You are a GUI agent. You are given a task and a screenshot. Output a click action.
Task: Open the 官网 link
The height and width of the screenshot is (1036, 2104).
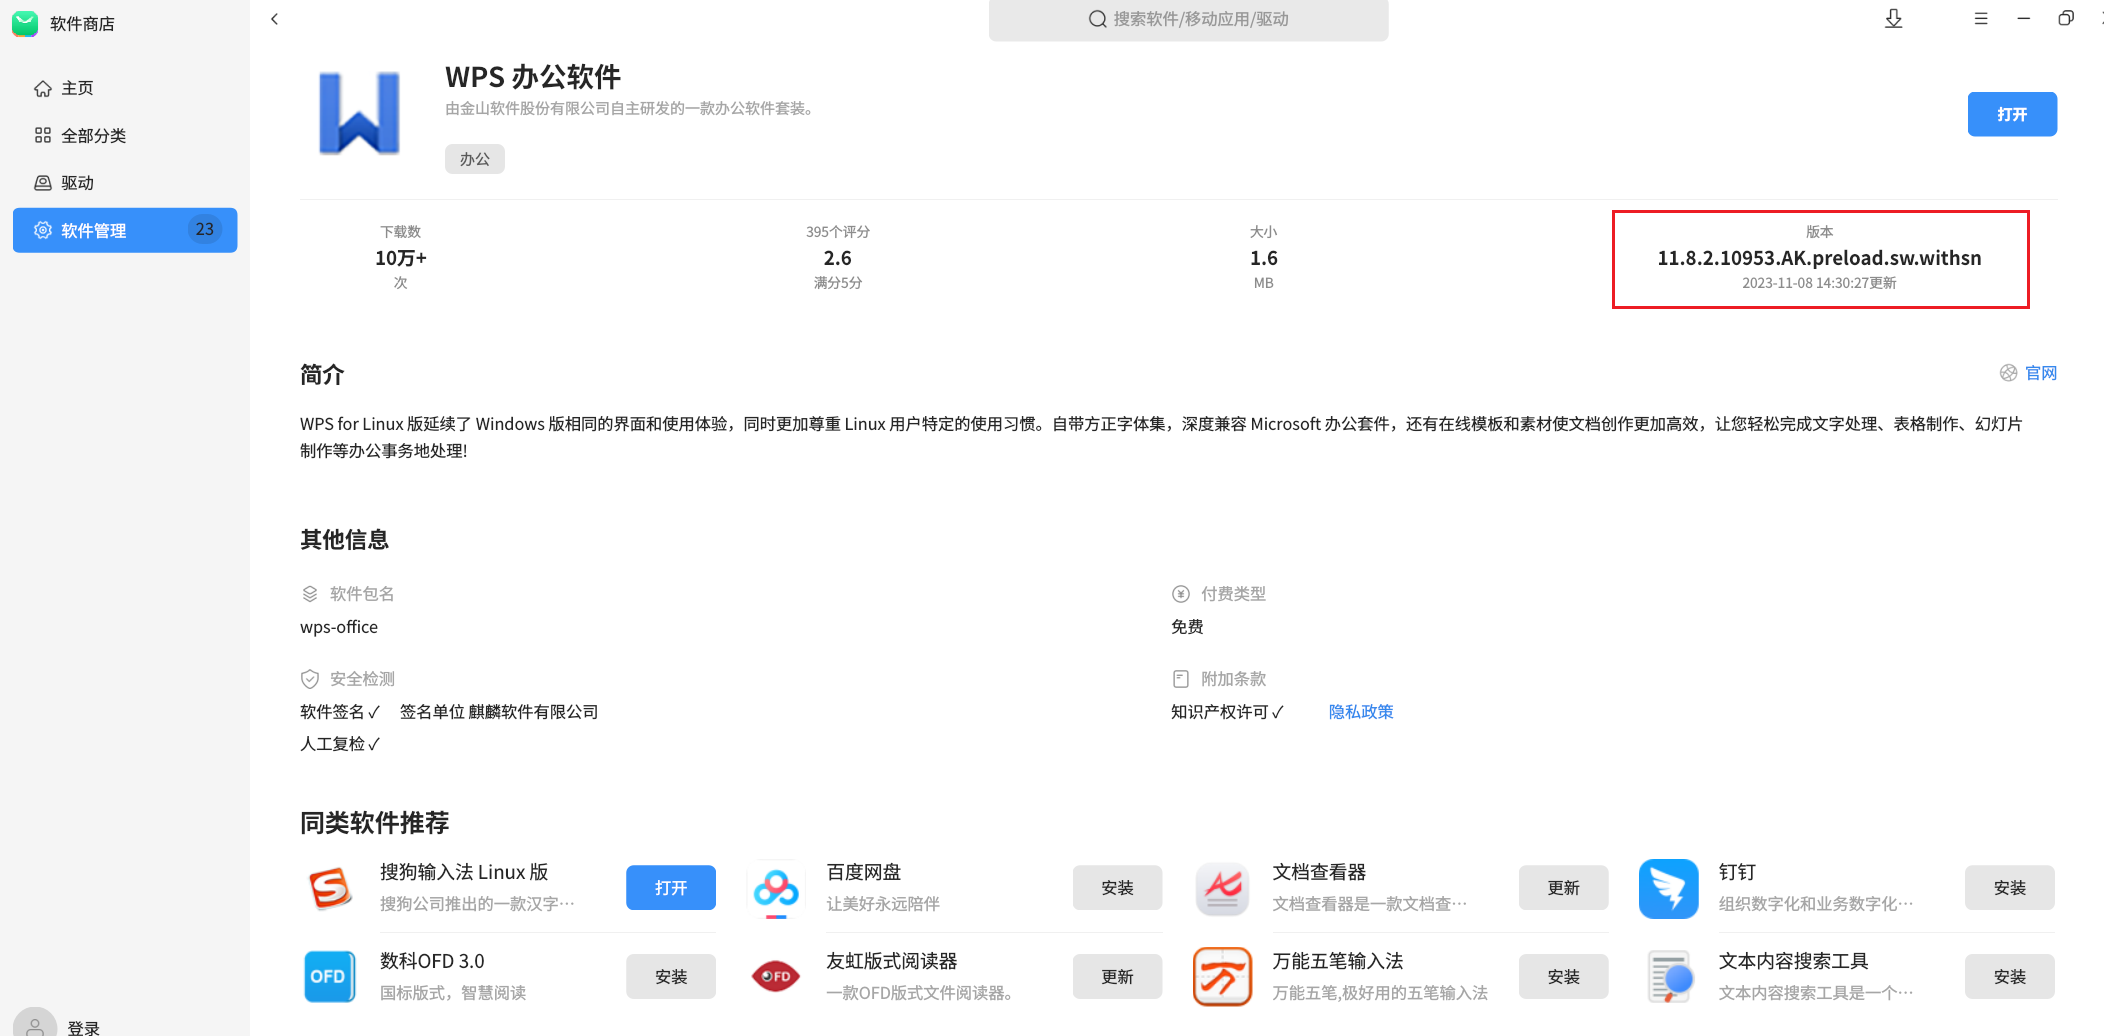pyautogui.click(x=2041, y=373)
